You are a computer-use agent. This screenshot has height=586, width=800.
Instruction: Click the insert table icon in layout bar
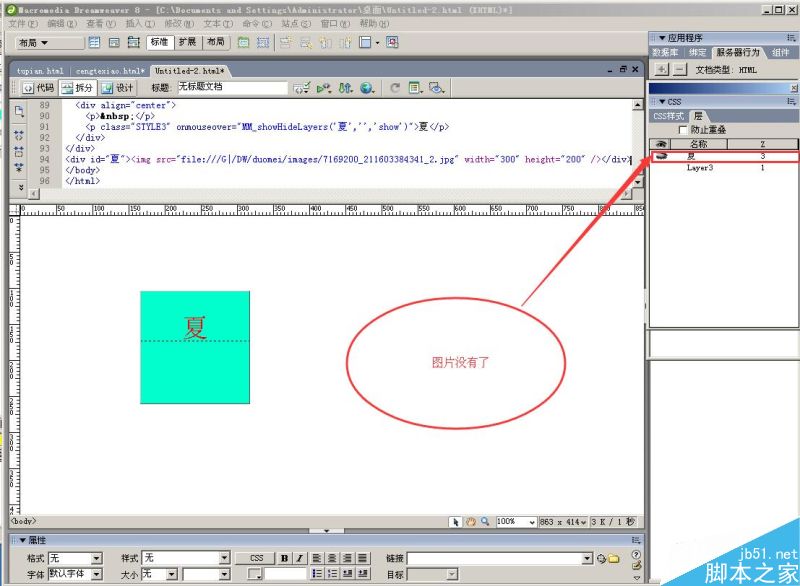point(94,42)
